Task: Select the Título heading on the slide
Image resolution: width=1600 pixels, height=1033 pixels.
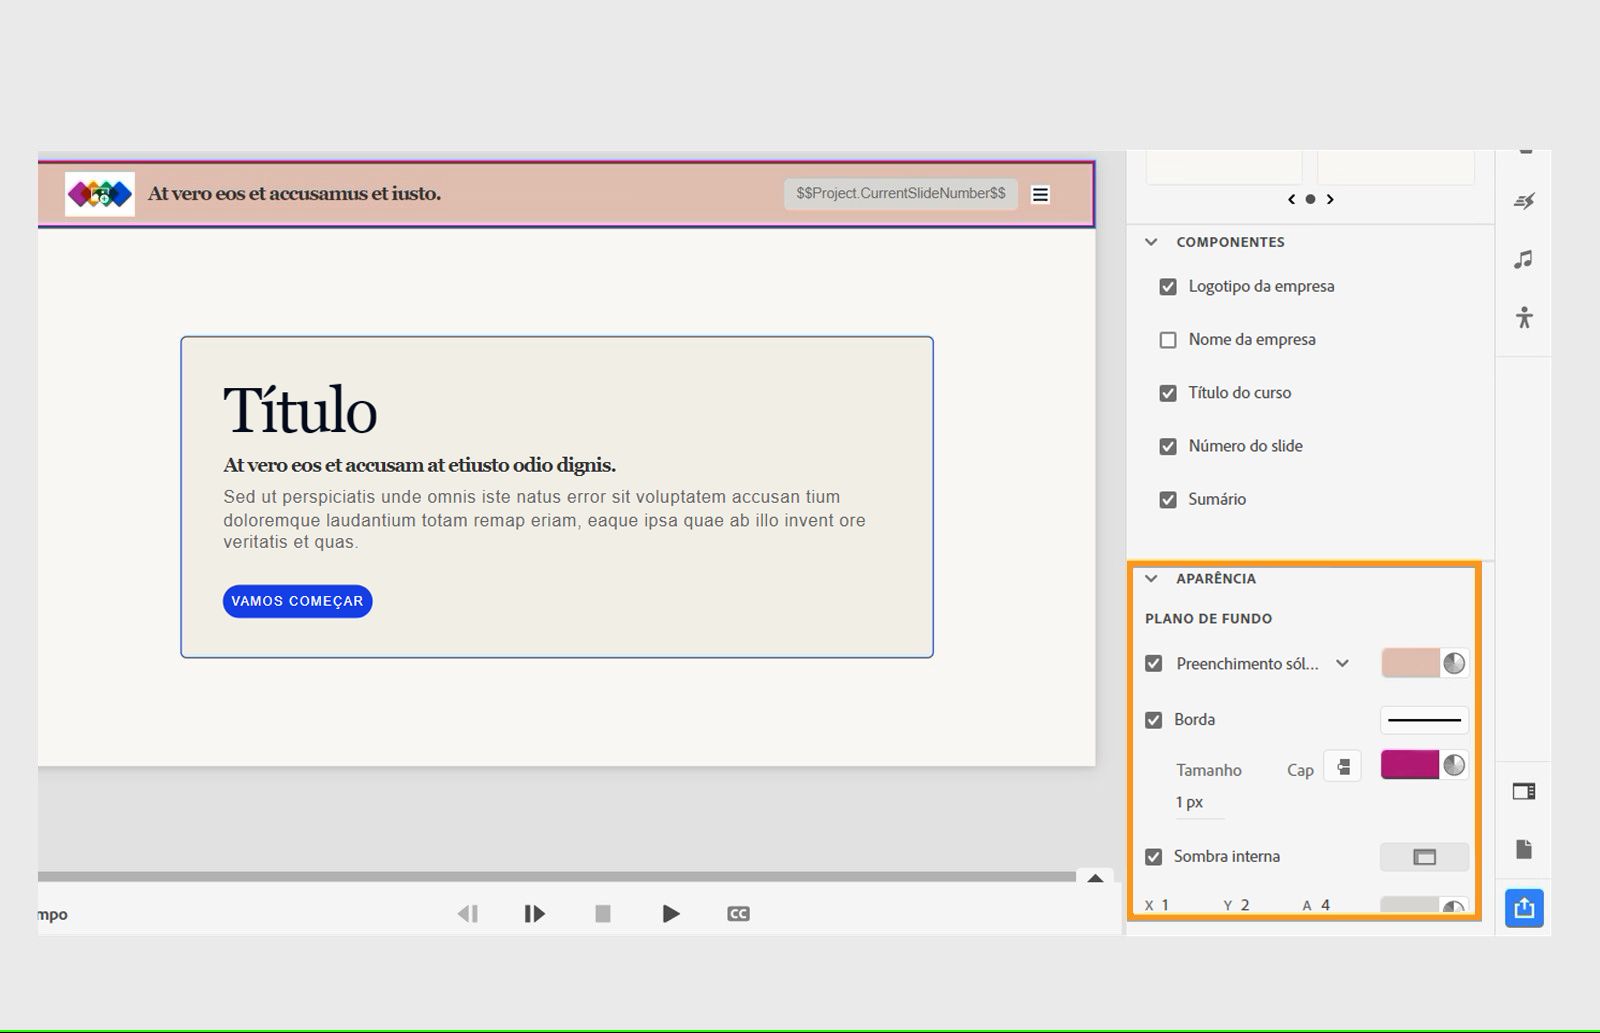Action: point(300,410)
